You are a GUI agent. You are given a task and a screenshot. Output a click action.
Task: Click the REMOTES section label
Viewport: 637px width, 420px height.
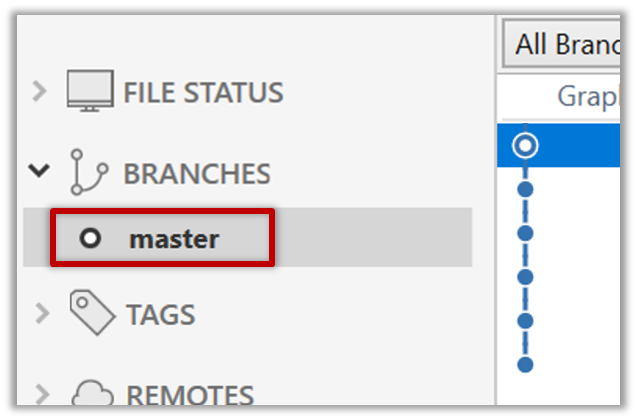point(189,394)
